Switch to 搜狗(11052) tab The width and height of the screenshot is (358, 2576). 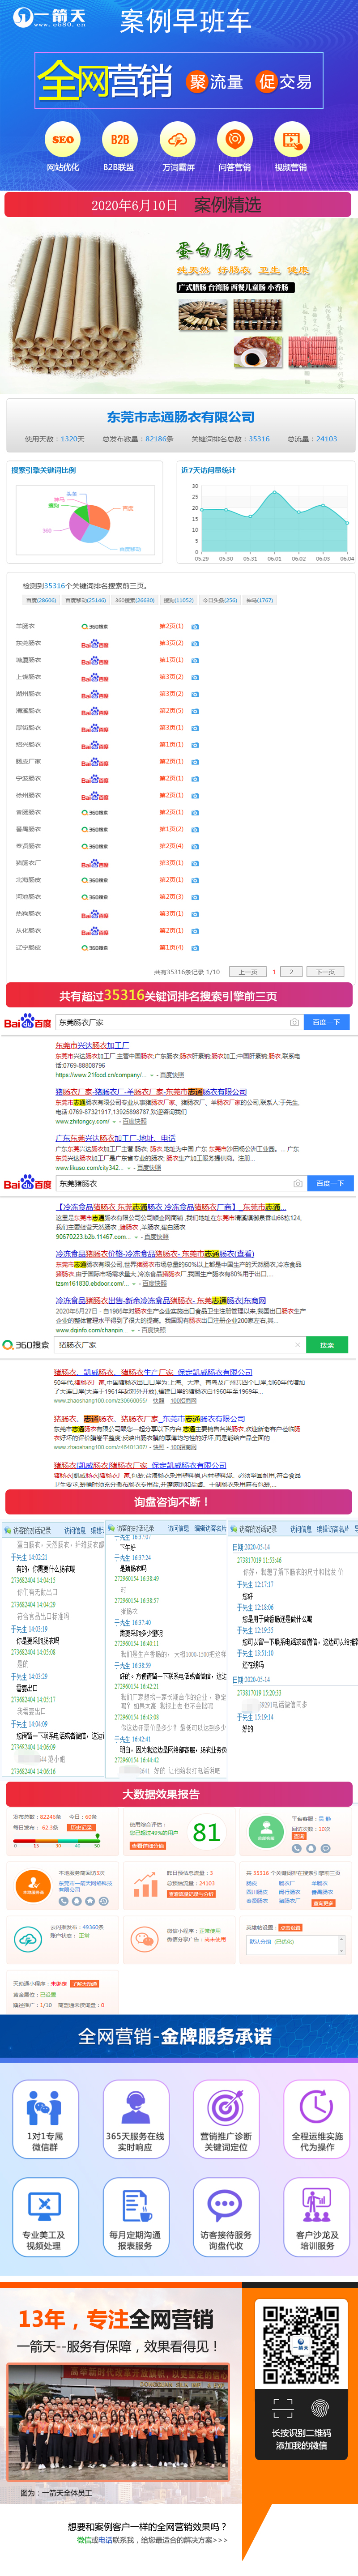[x=178, y=600]
